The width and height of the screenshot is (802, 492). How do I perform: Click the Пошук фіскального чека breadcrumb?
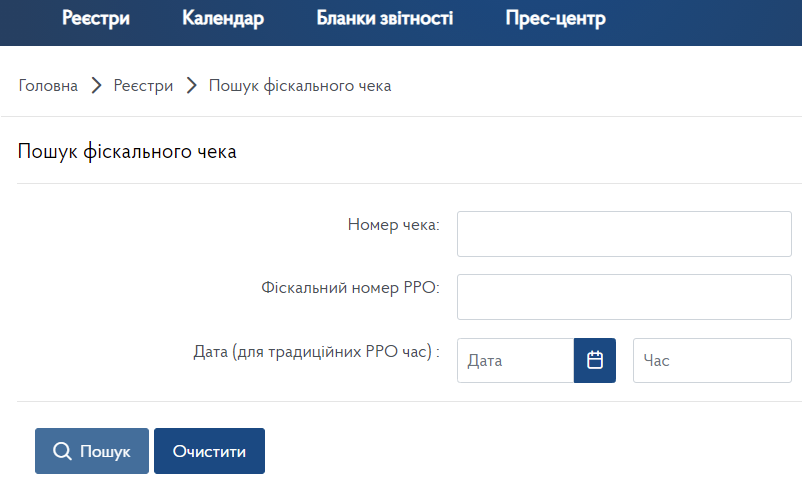300,85
